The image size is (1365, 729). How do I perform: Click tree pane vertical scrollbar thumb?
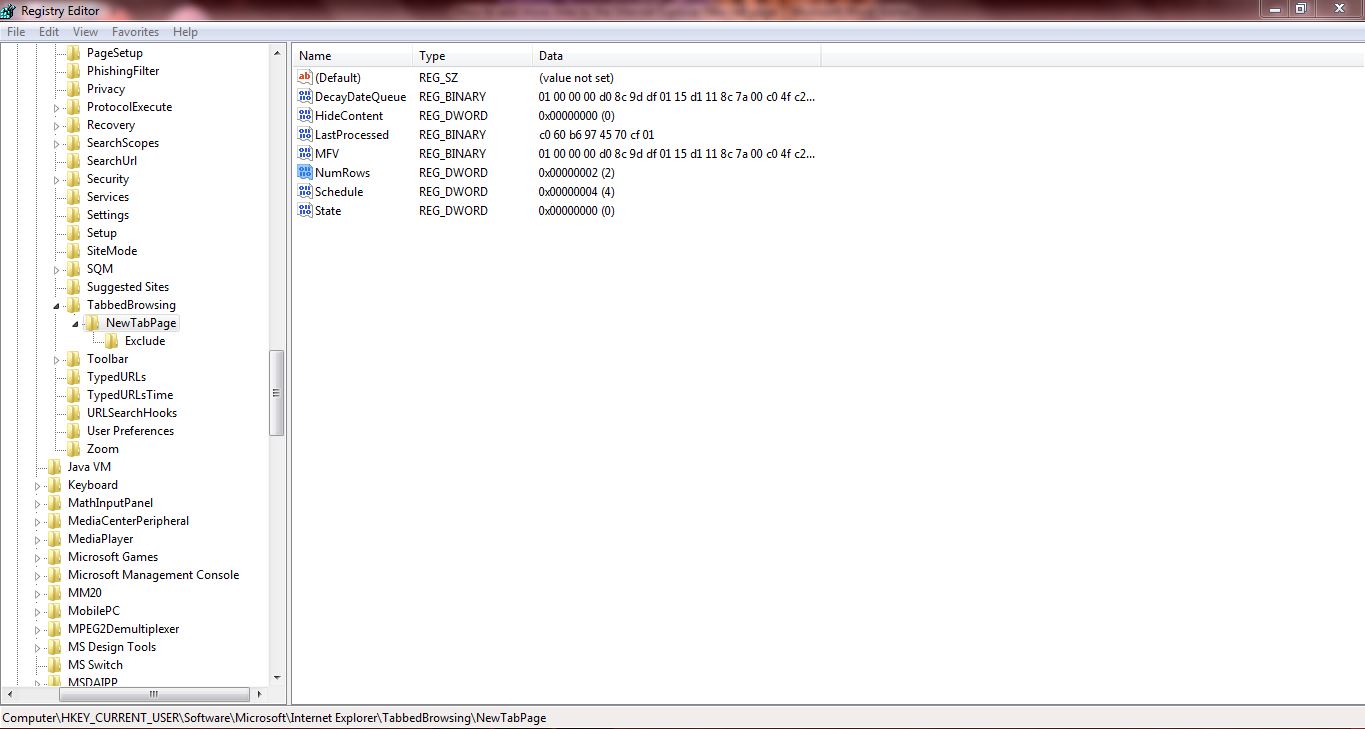(x=277, y=393)
